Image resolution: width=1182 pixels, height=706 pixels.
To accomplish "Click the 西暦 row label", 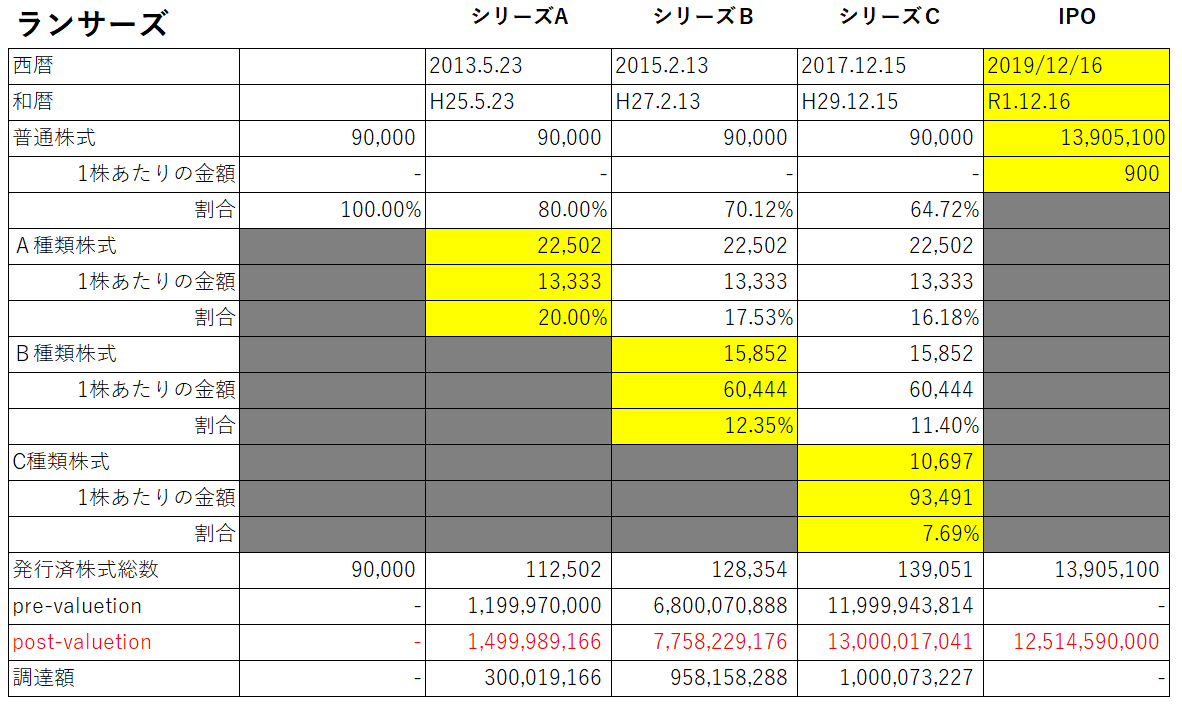I will coord(33,66).
